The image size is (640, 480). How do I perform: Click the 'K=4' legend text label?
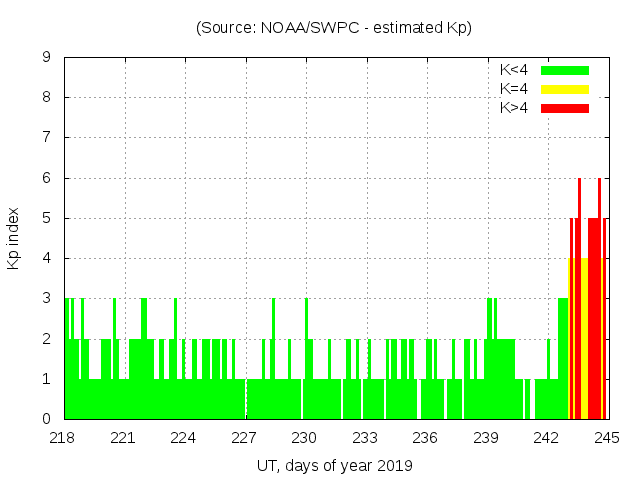click(x=514, y=89)
